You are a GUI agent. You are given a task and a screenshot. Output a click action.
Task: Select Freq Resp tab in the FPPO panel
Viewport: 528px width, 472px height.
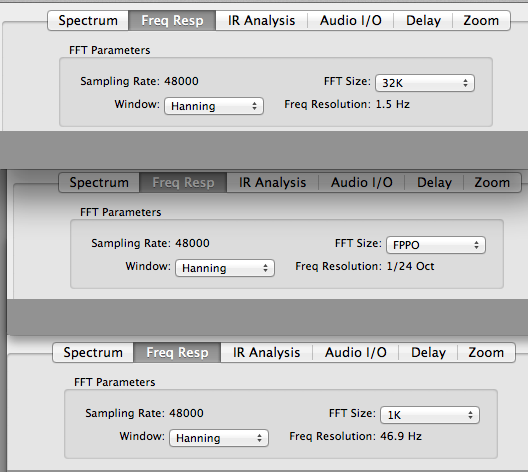183,182
